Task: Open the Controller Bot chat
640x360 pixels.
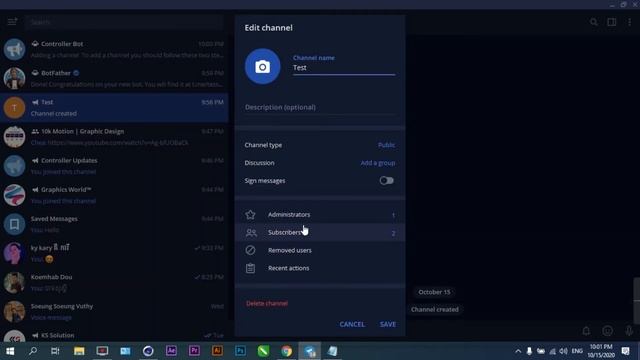Action: [114, 49]
